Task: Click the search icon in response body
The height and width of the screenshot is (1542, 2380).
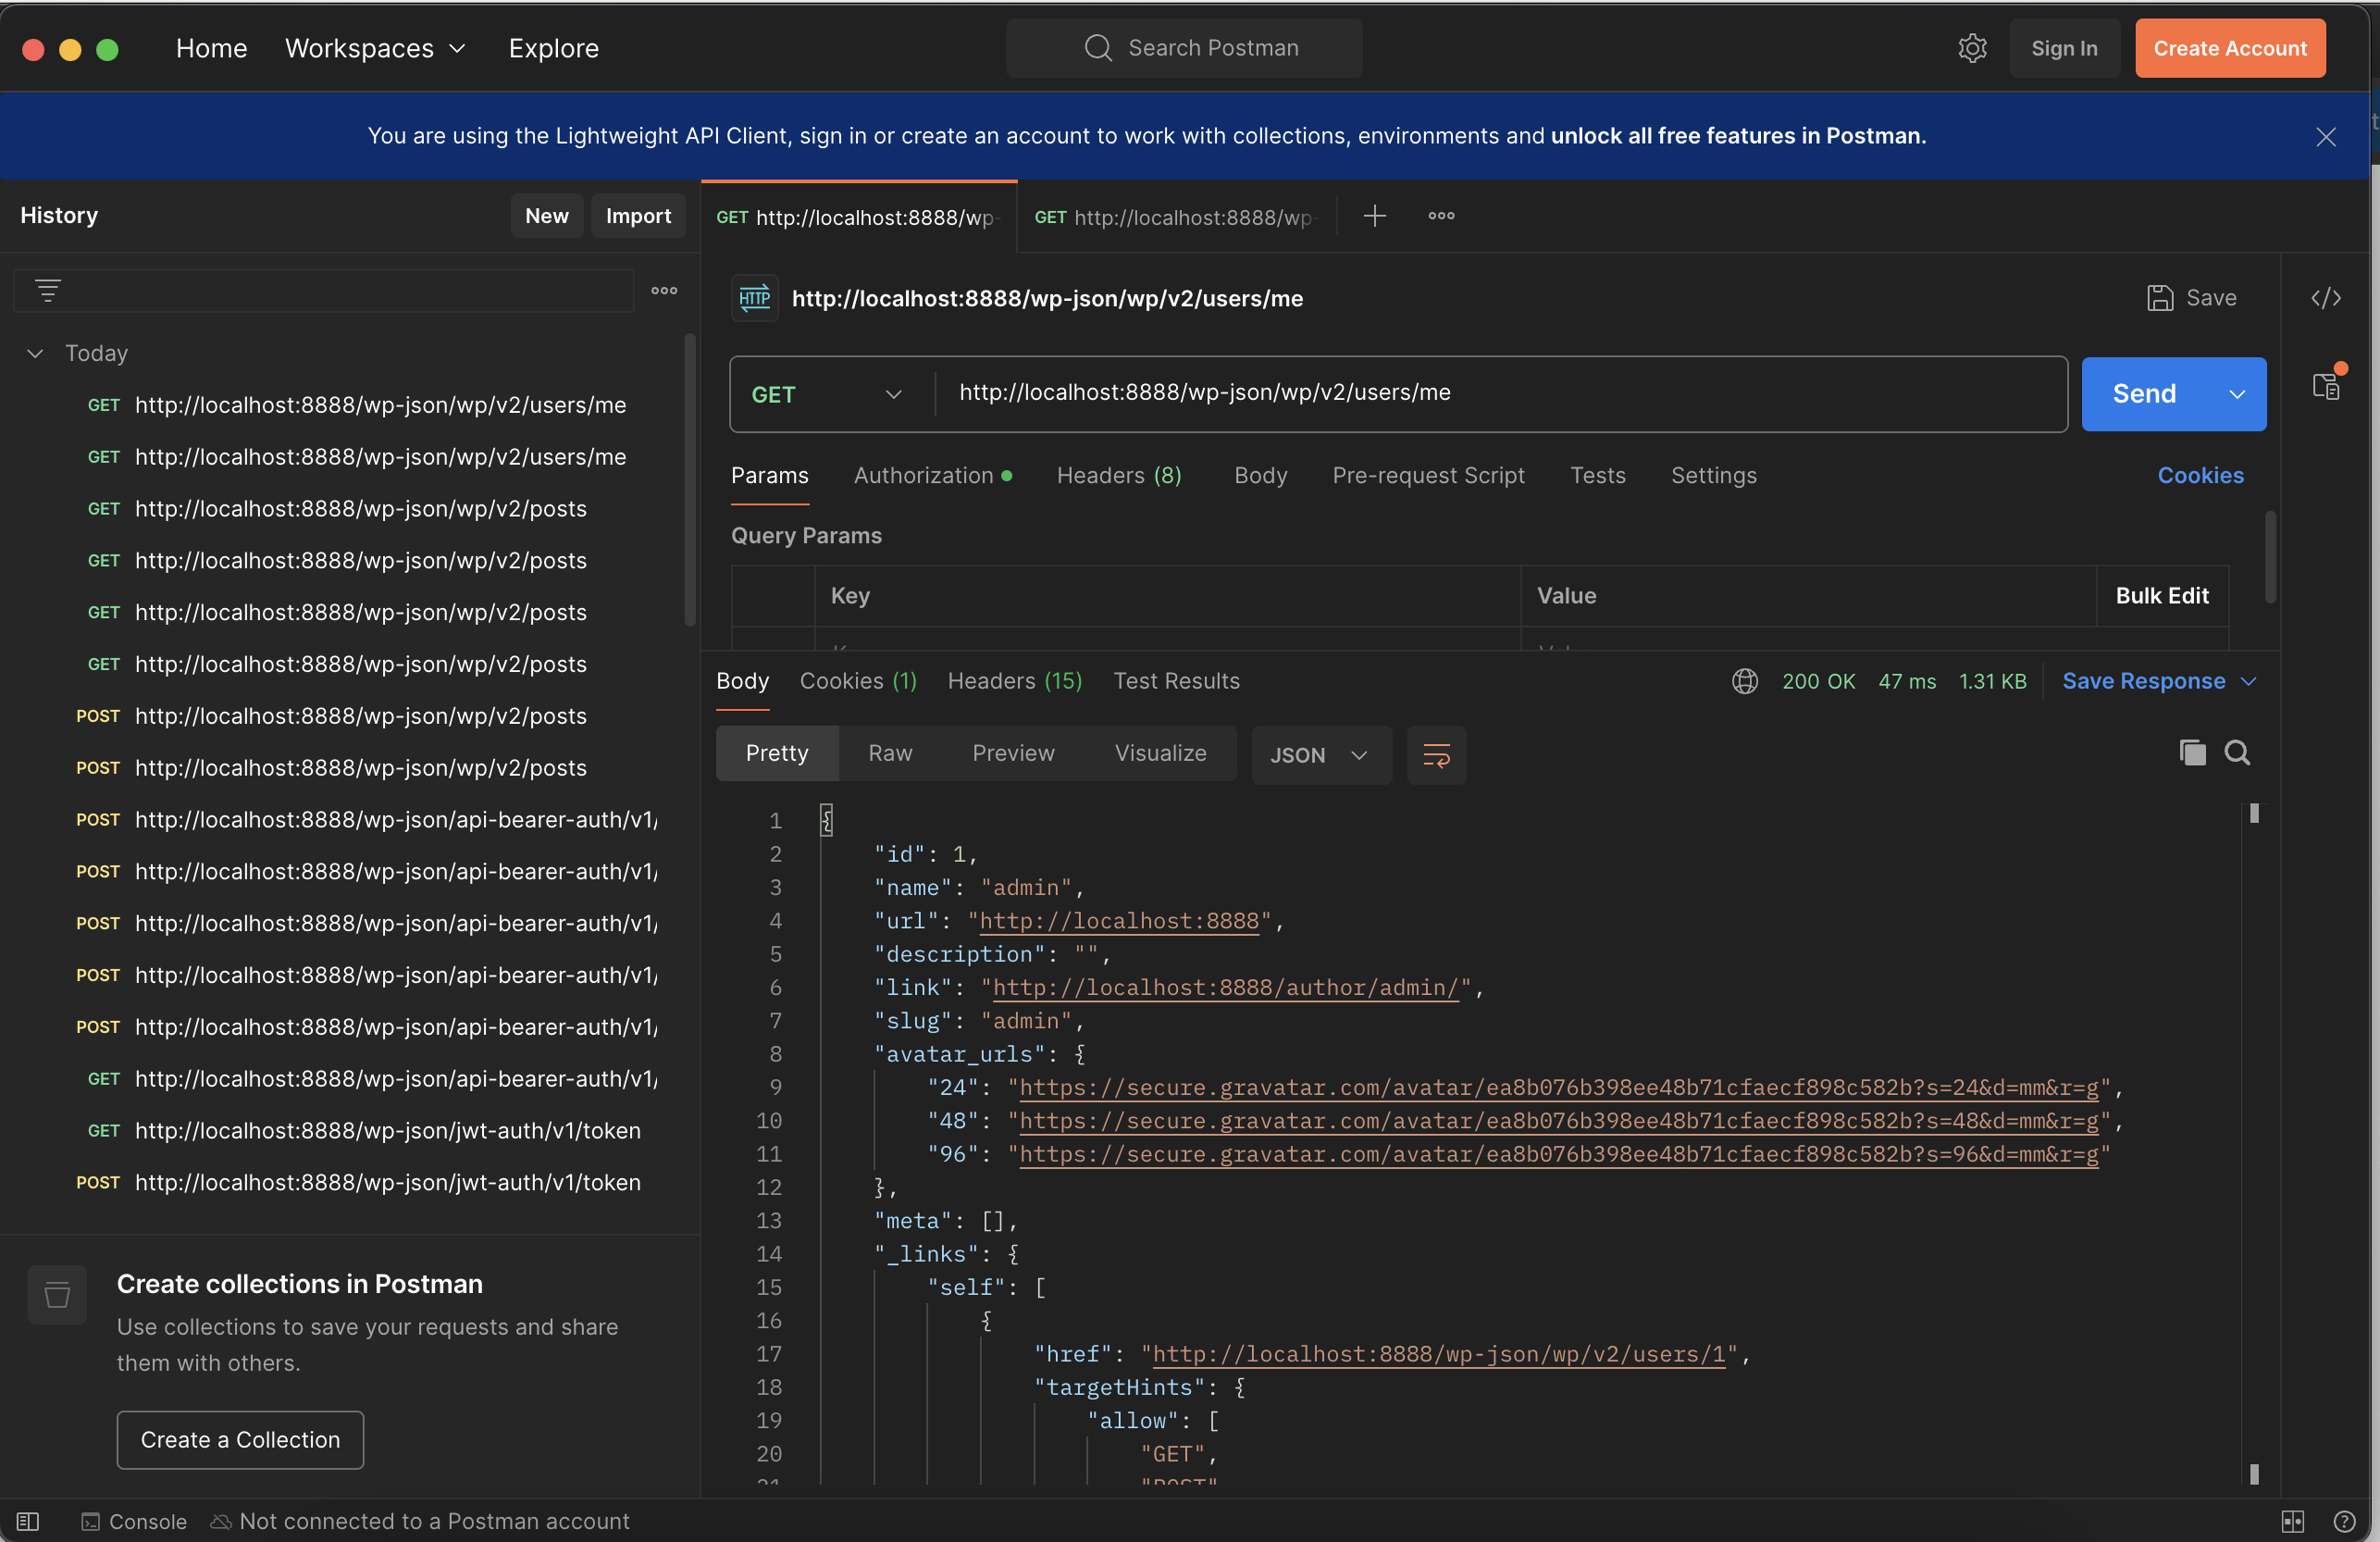Action: (x=2237, y=753)
